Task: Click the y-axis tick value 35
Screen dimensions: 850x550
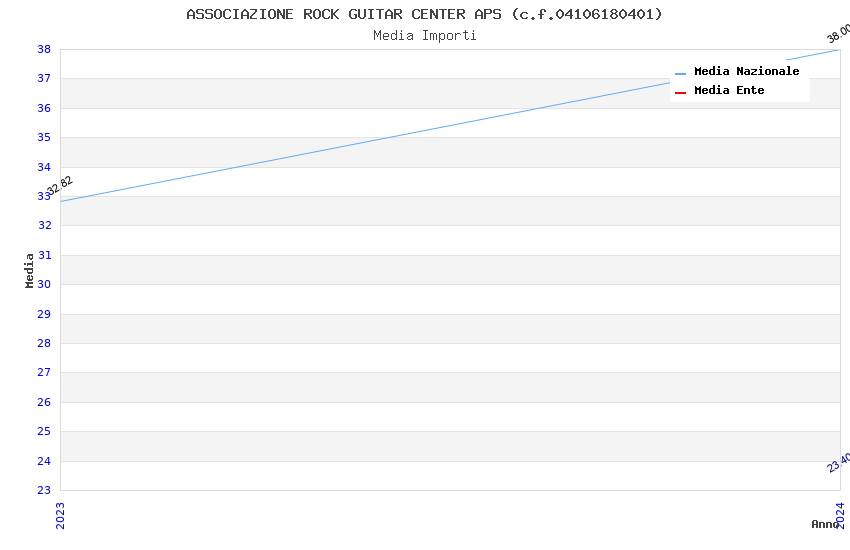Action: click(x=44, y=138)
